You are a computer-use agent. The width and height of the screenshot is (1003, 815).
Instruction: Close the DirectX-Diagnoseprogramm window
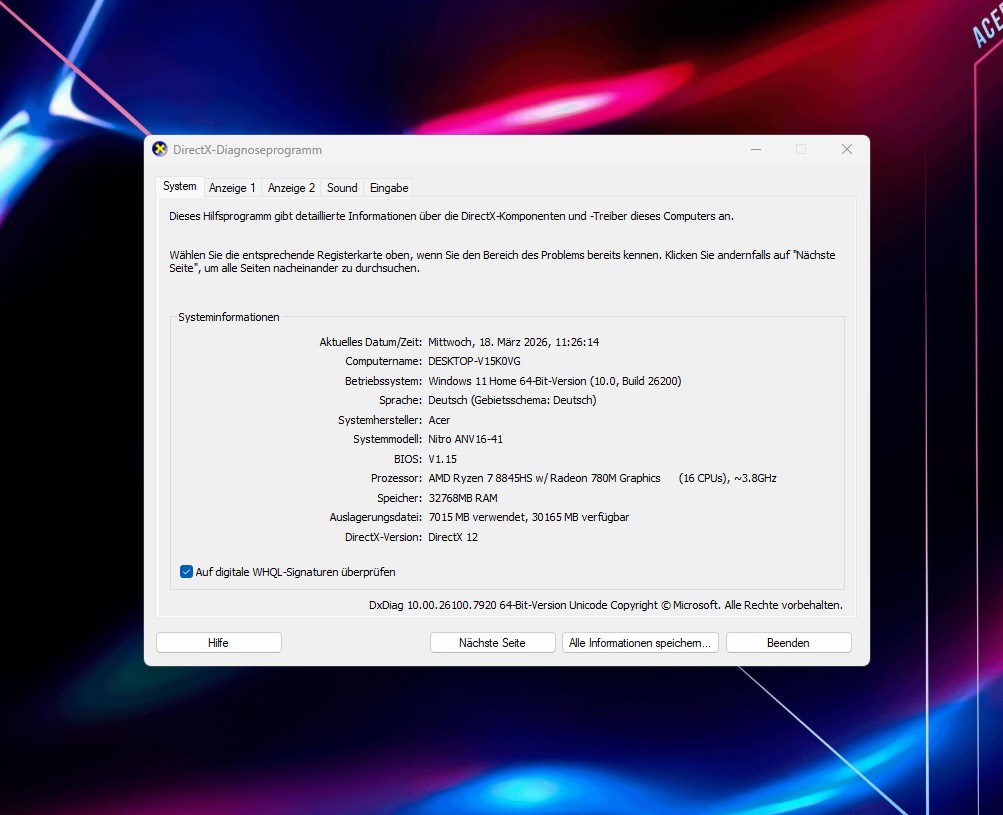[x=846, y=150]
